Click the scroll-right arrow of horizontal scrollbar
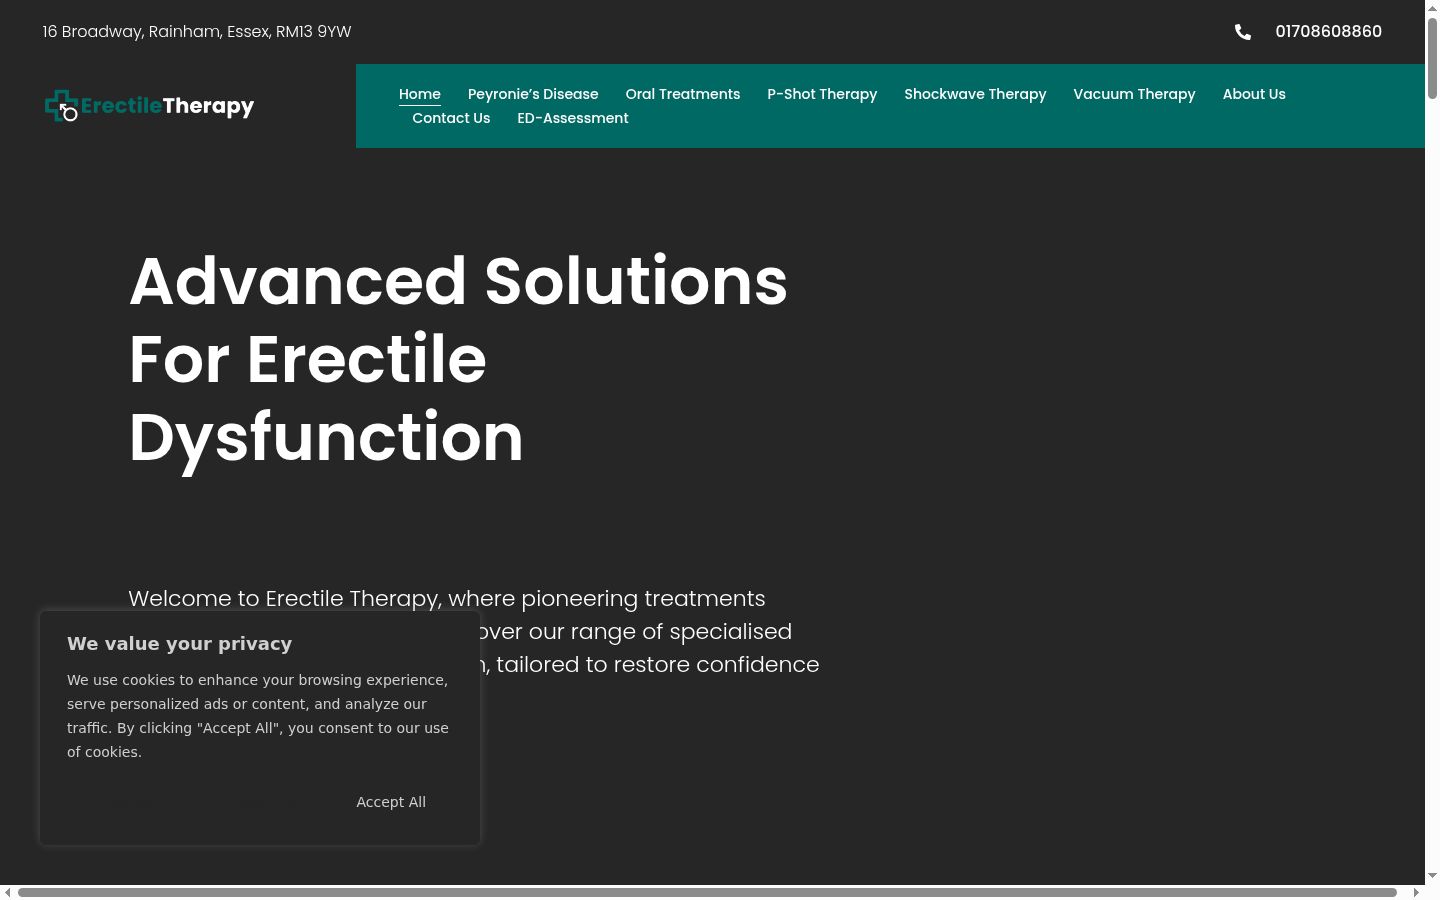 click(x=1416, y=892)
